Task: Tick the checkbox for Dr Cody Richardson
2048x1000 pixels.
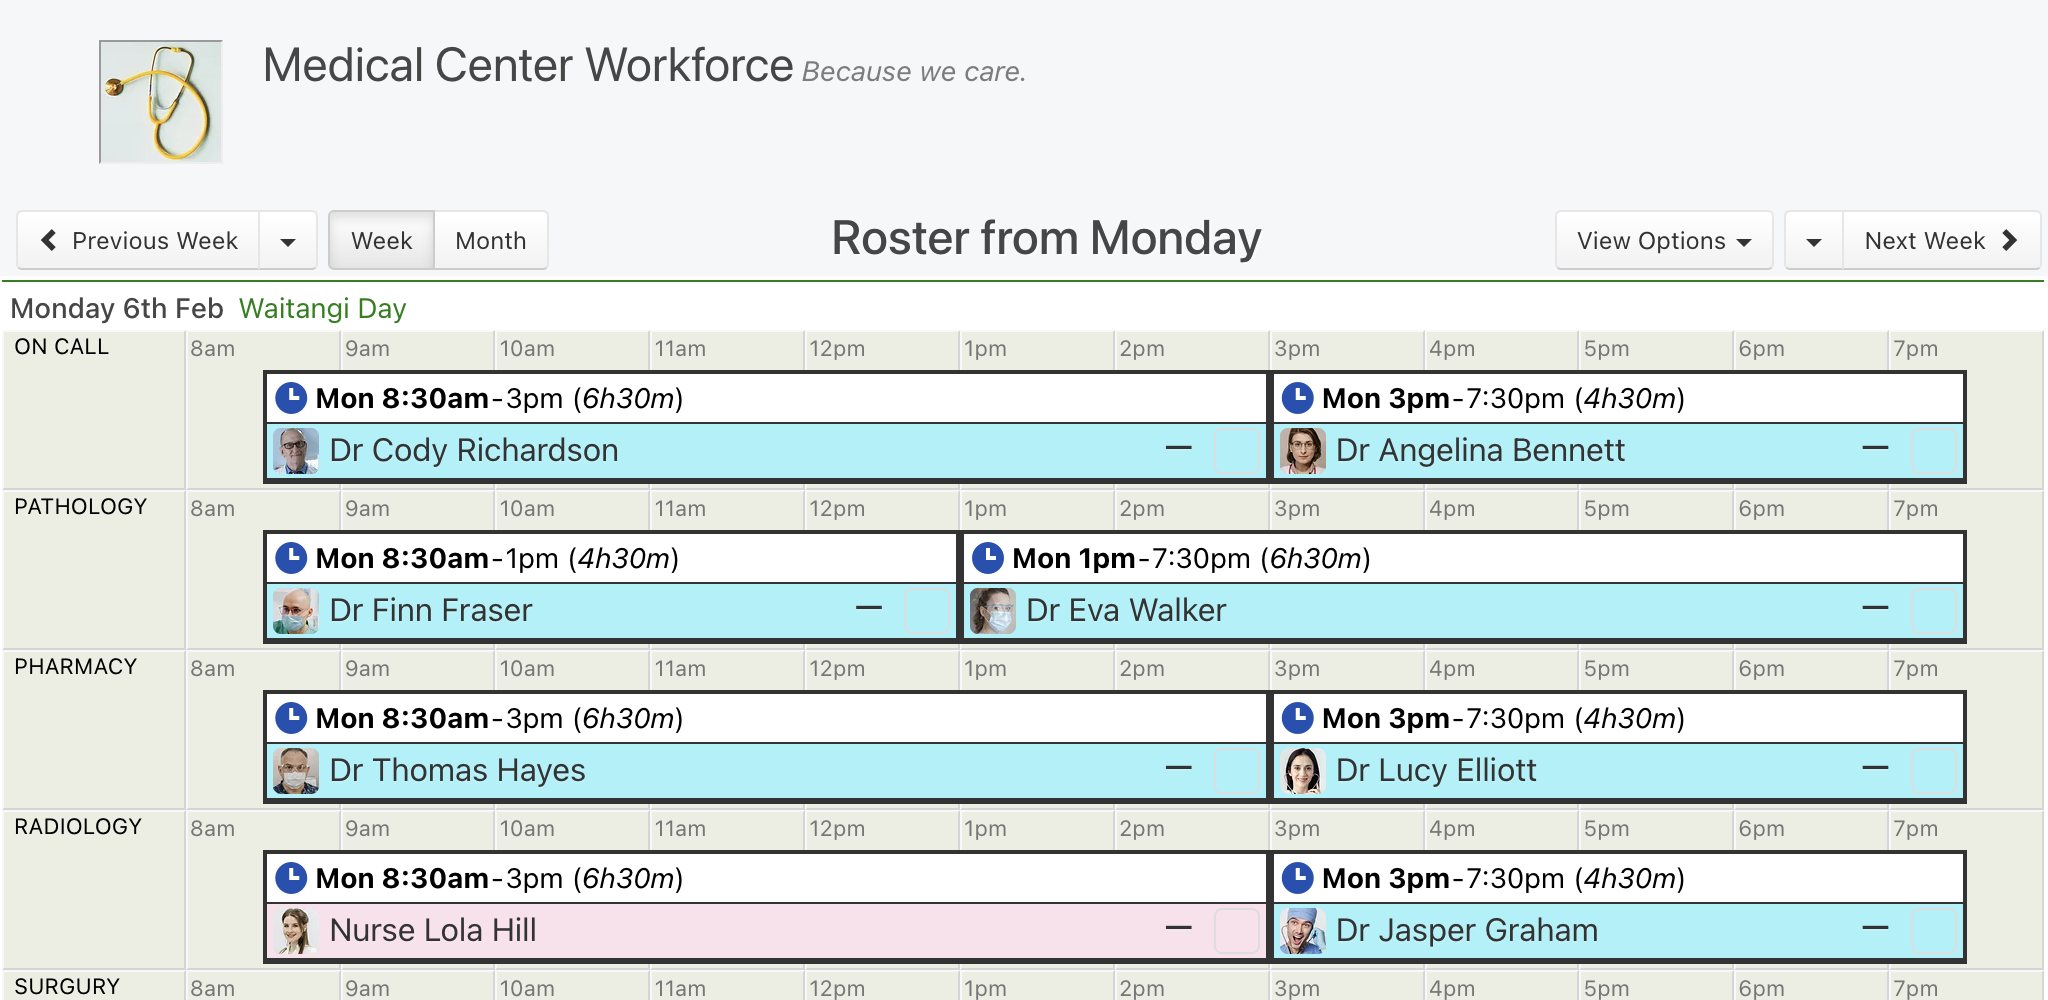Action: tap(1236, 450)
